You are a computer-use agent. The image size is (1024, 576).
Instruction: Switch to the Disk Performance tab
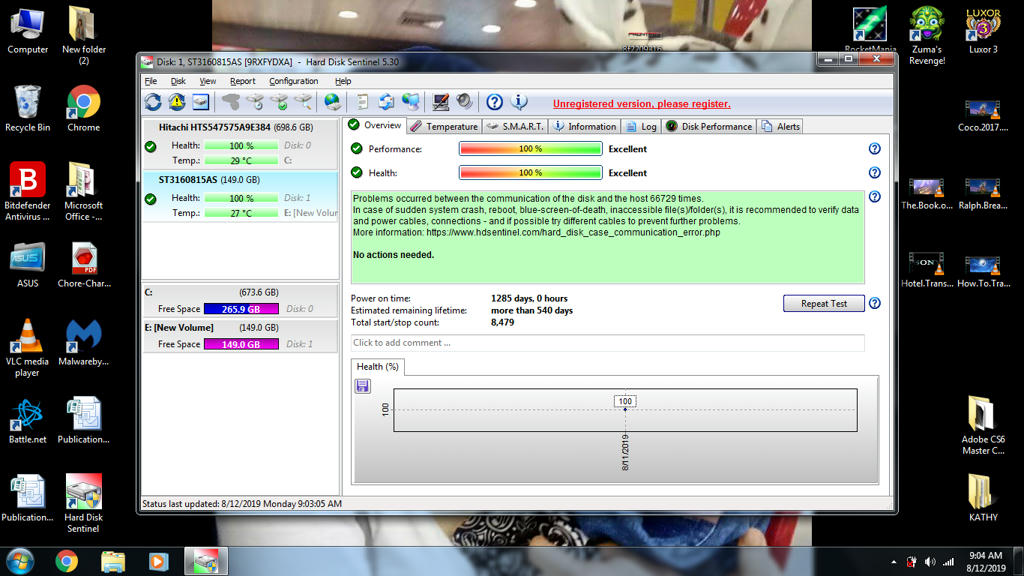tap(709, 127)
